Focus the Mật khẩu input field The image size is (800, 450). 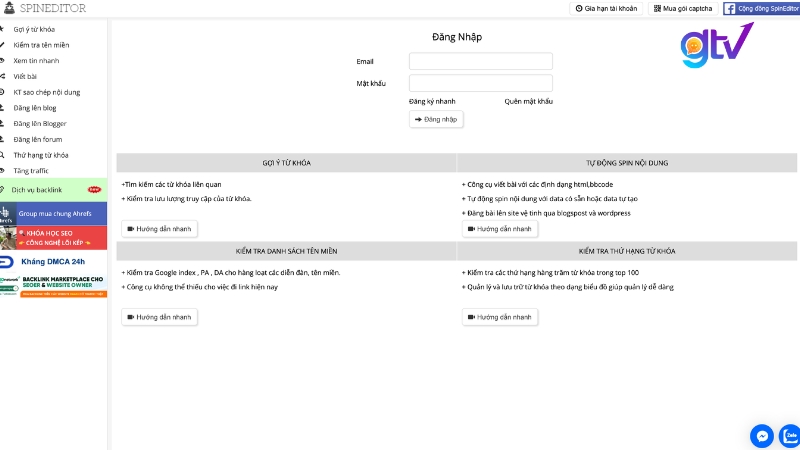pos(481,83)
